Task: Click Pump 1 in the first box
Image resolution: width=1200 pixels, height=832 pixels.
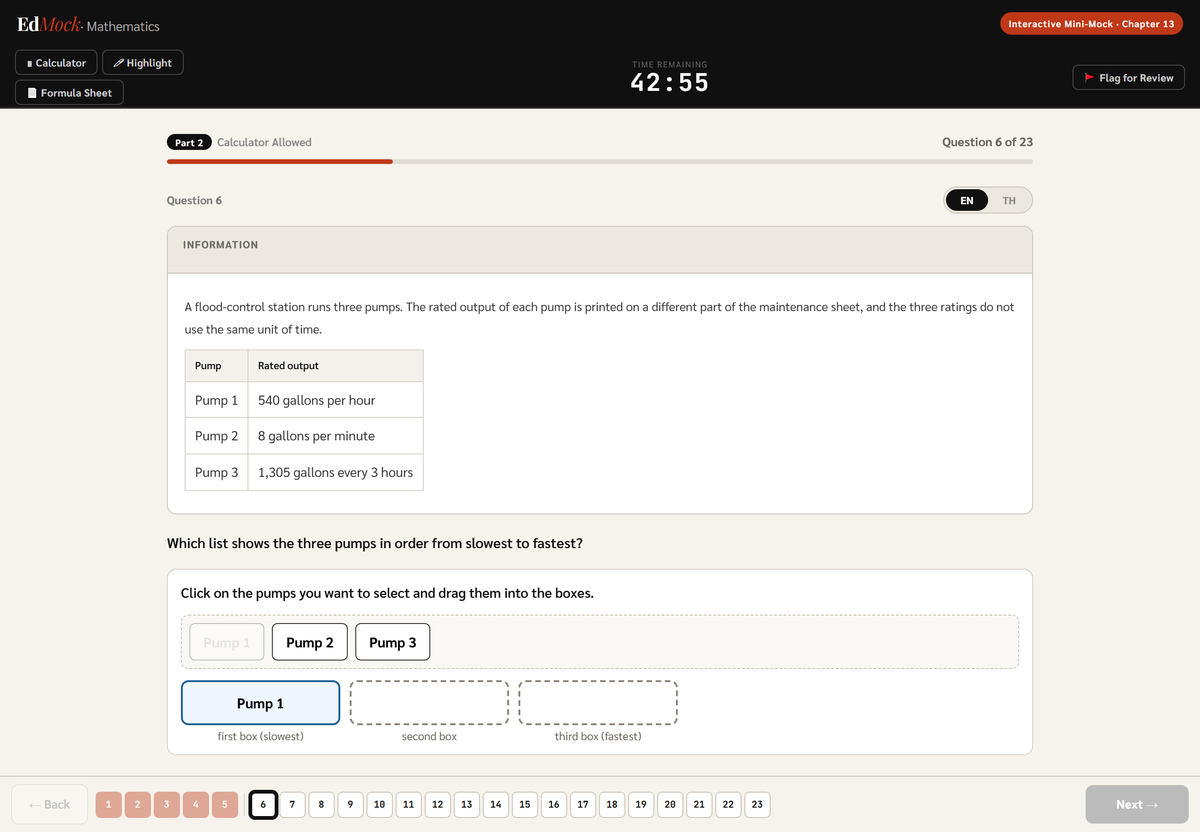Action: pyautogui.click(x=261, y=703)
